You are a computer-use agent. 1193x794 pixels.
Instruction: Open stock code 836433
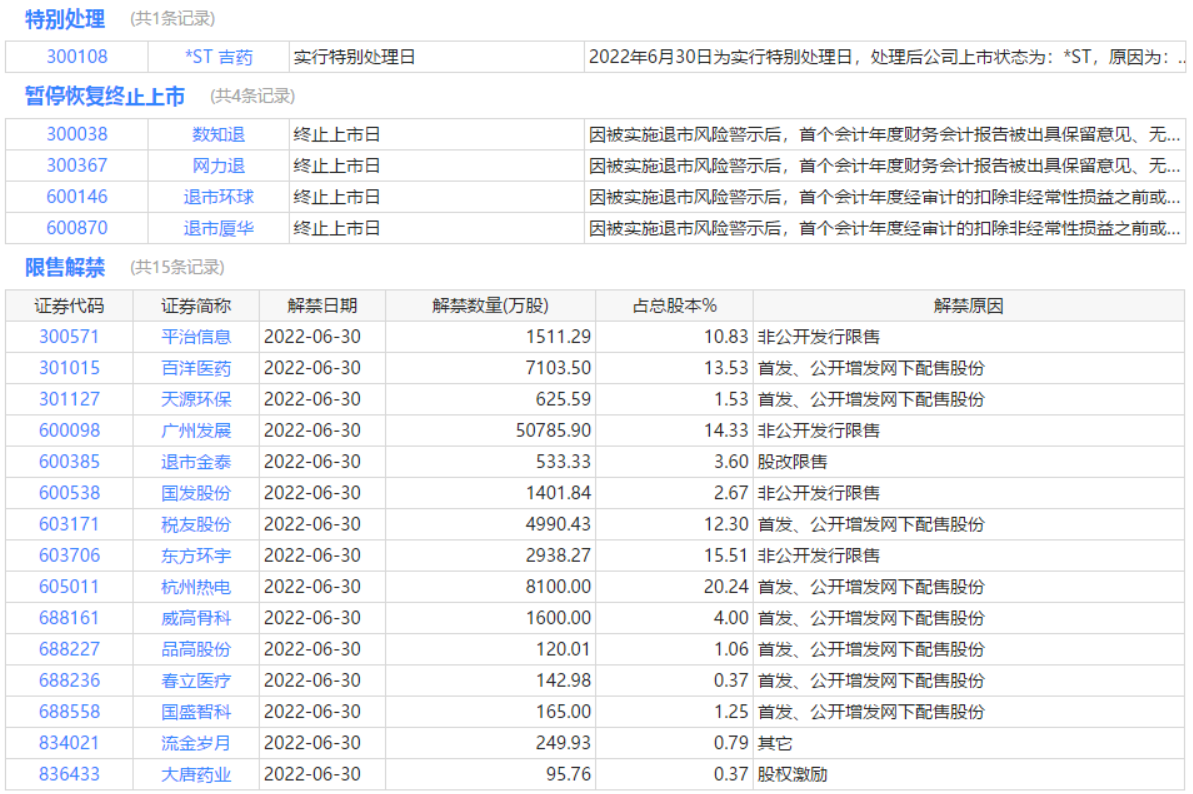coord(69,773)
